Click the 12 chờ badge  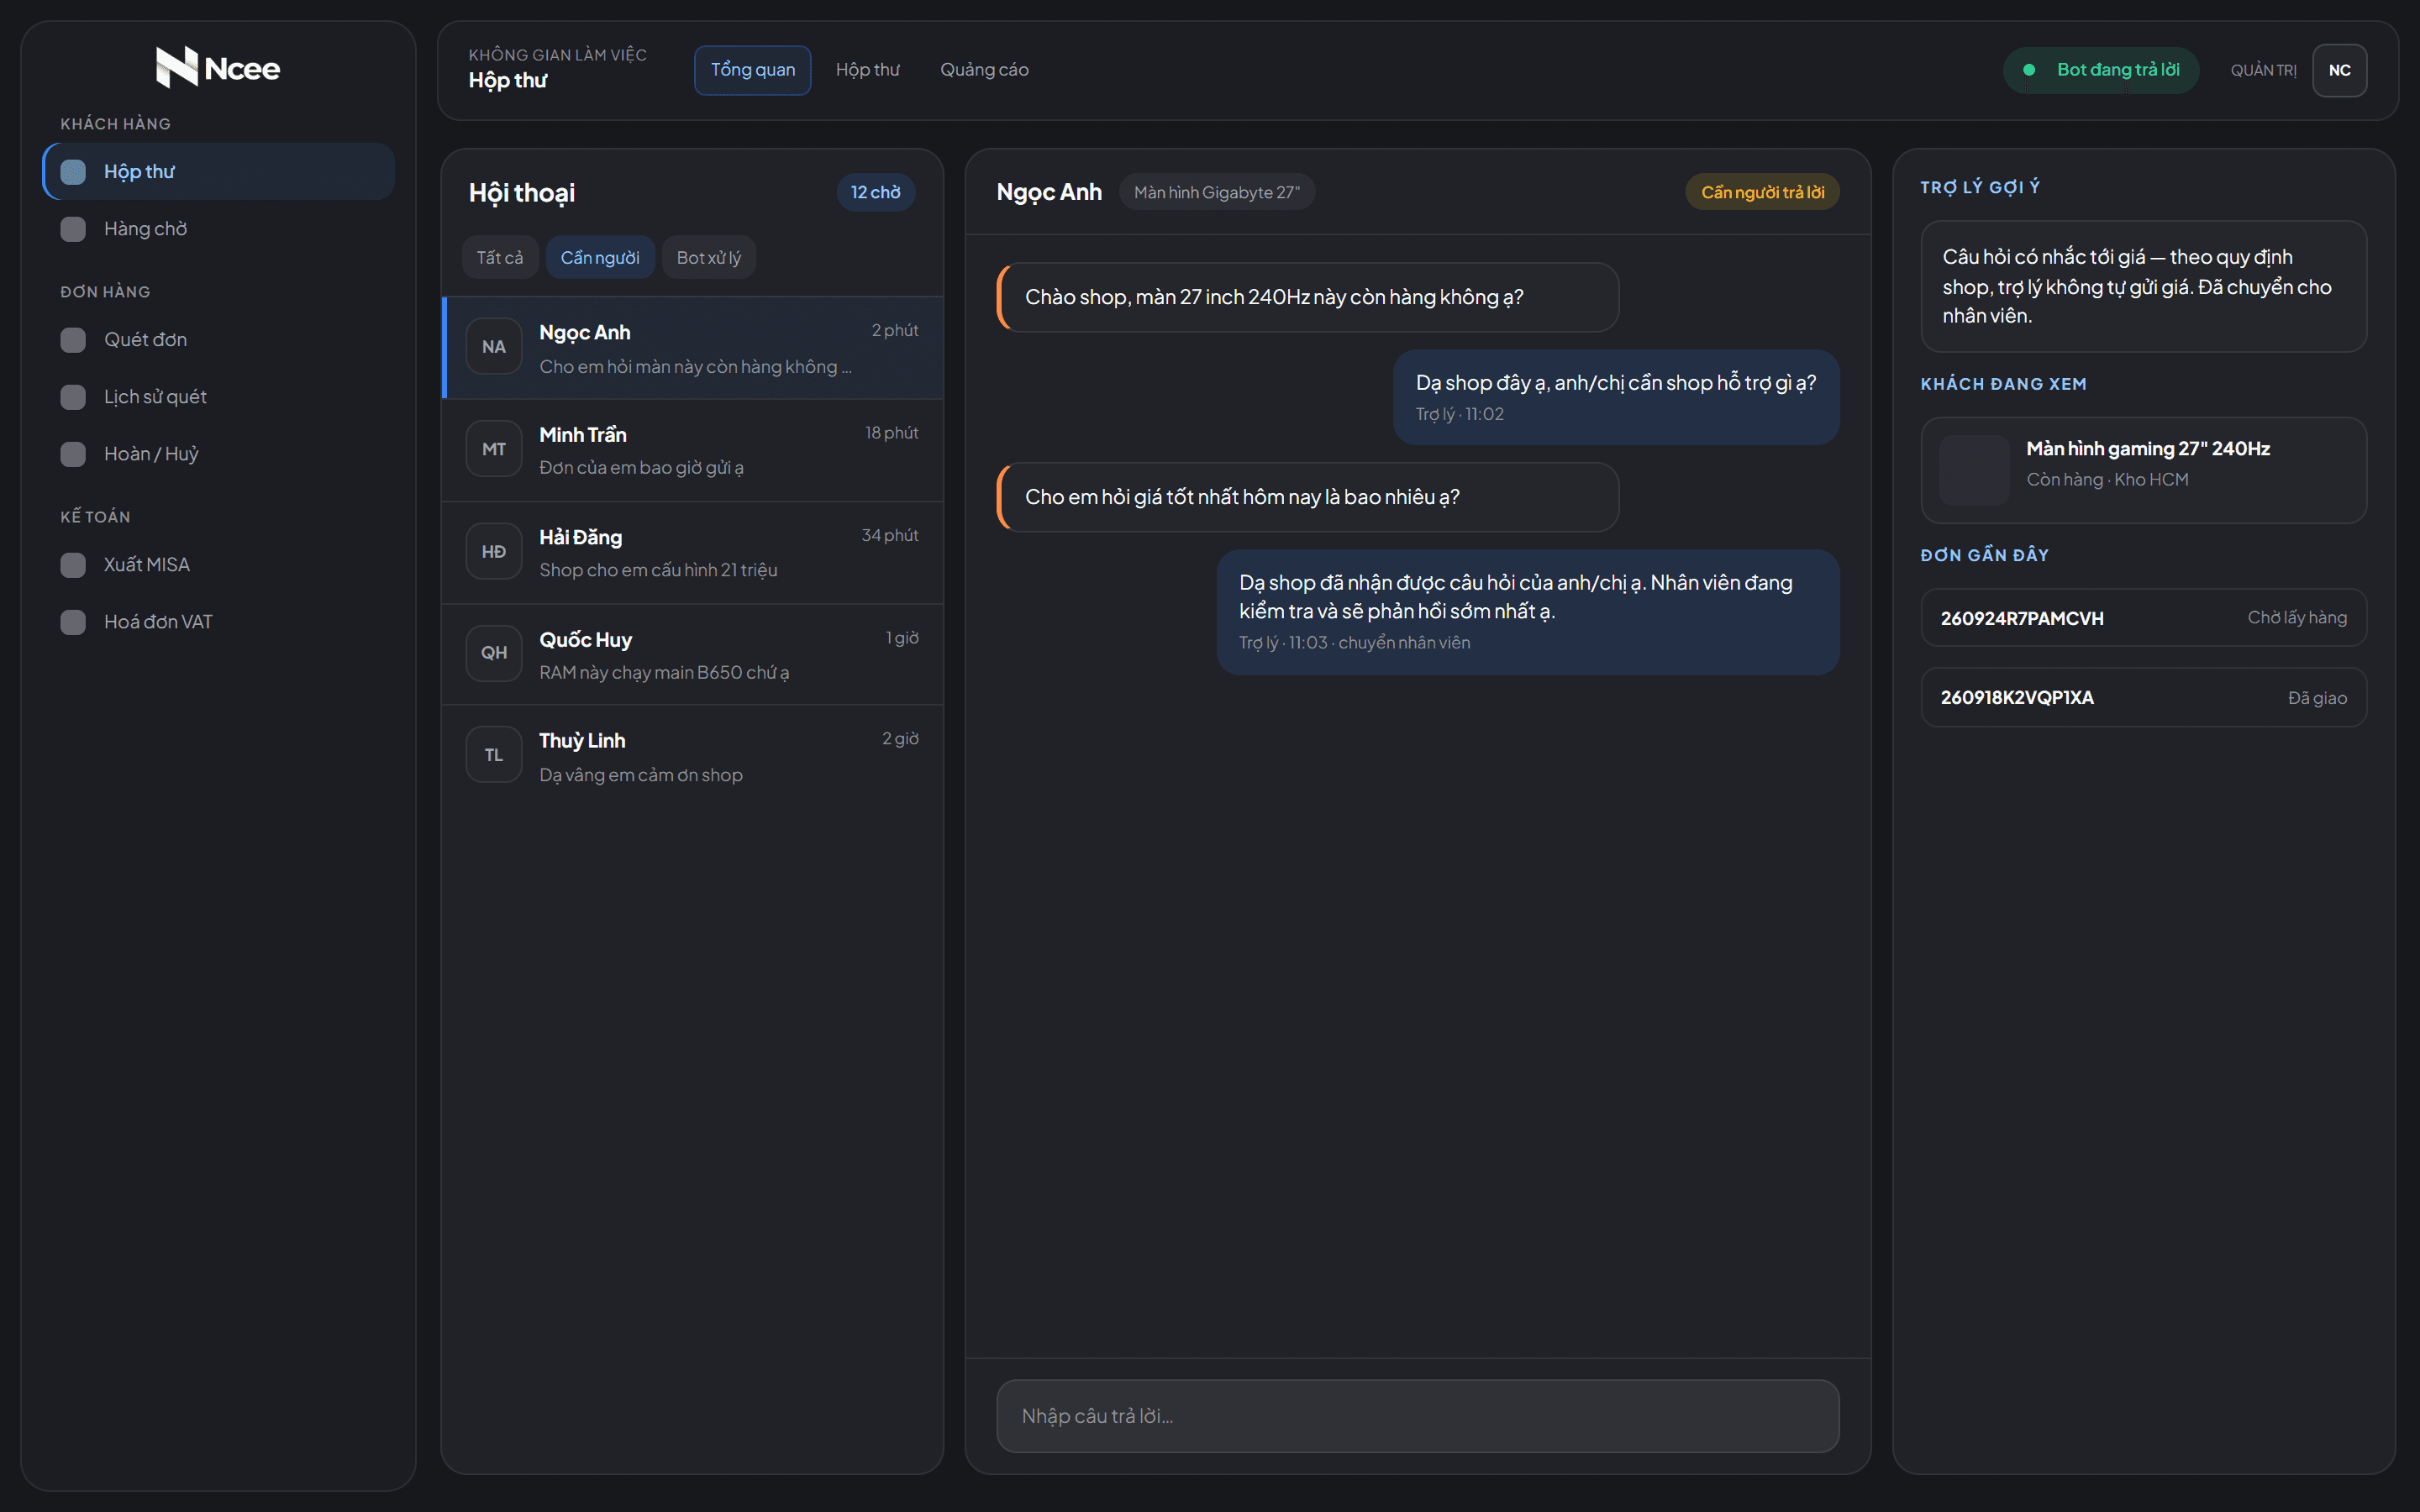click(875, 192)
